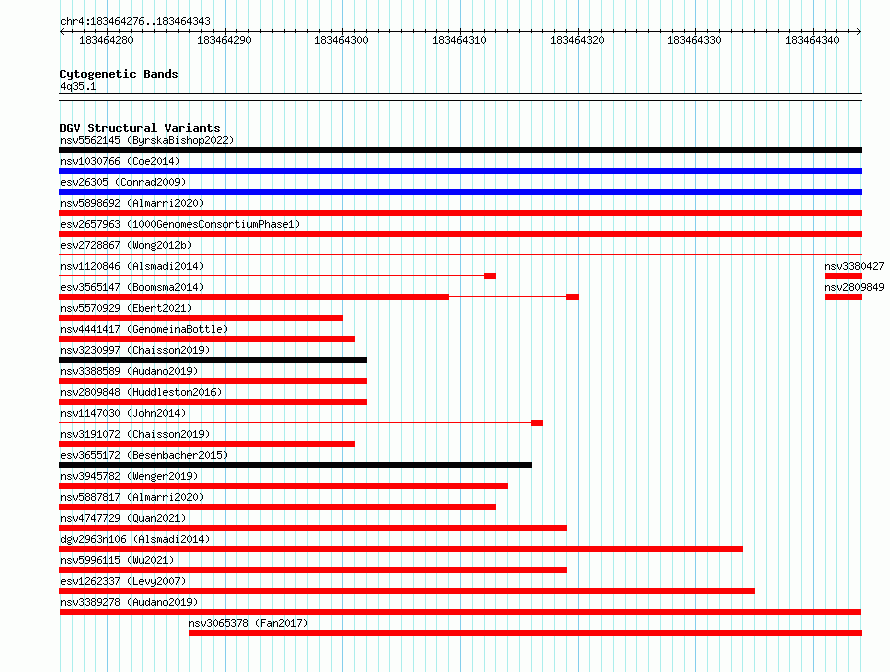Click the nsv2809849 label on the right

854,287
